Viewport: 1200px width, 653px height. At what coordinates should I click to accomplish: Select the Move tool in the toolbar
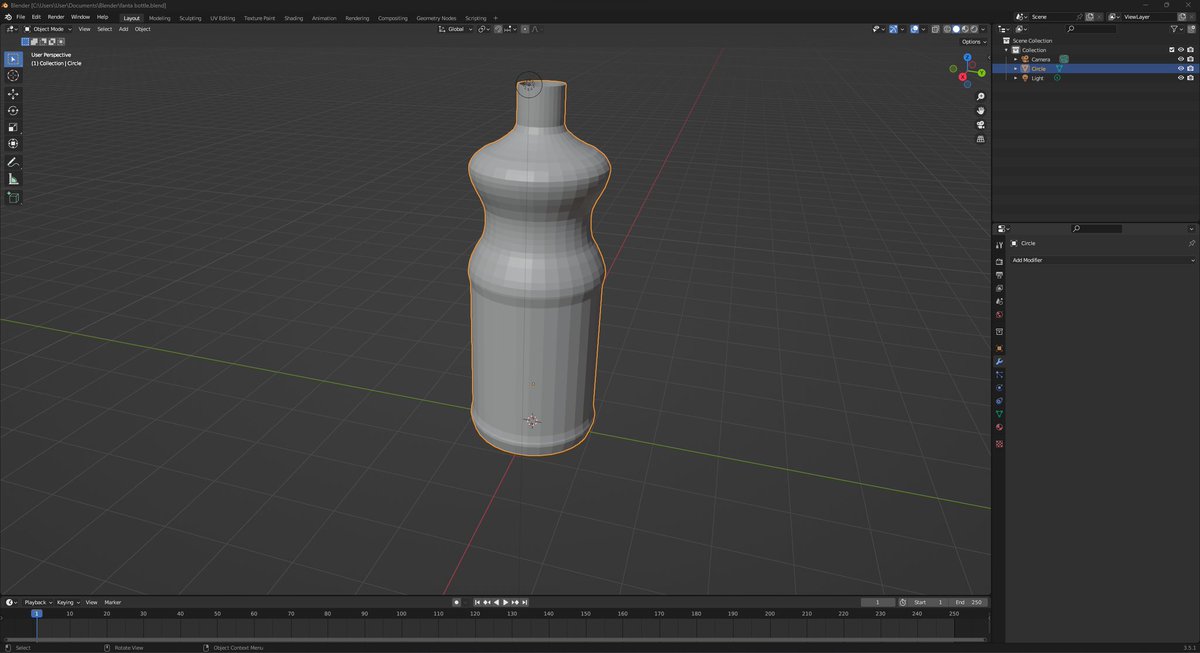[x=13, y=93]
